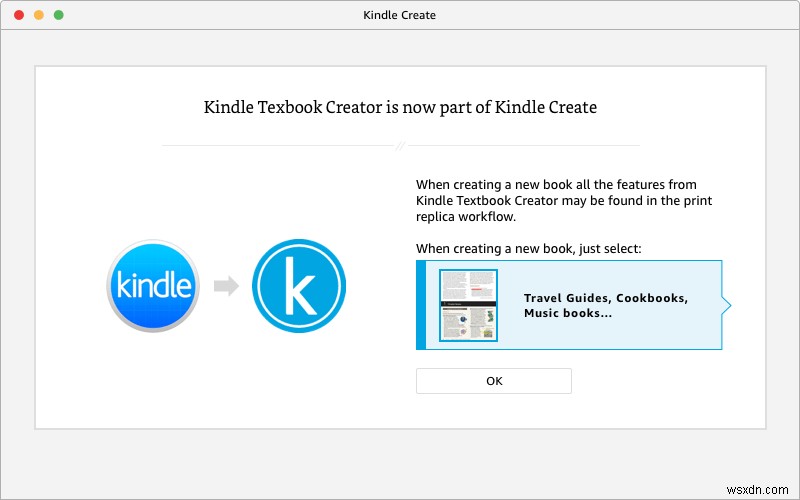Click the Kindle Create window title
The height and width of the screenshot is (500, 800).
click(399, 15)
